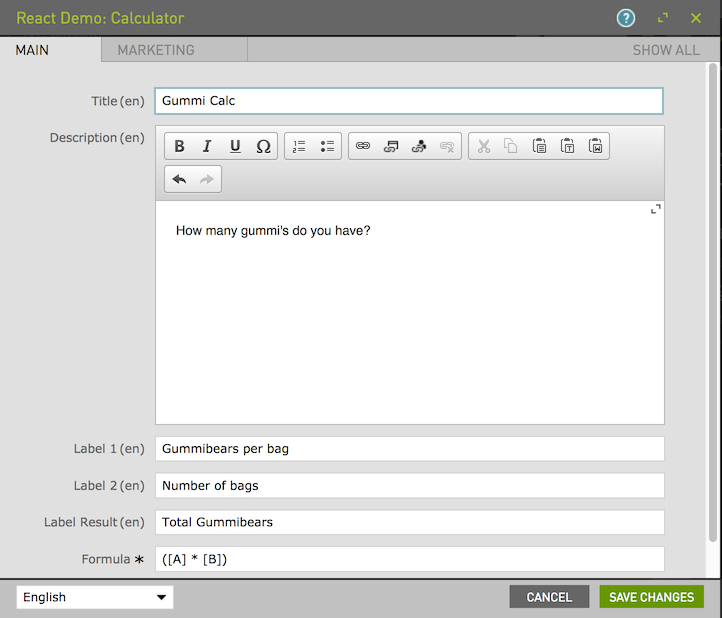The image size is (722, 618).
Task: Toggle italic formatting in description toolbar
Action: coord(207,146)
